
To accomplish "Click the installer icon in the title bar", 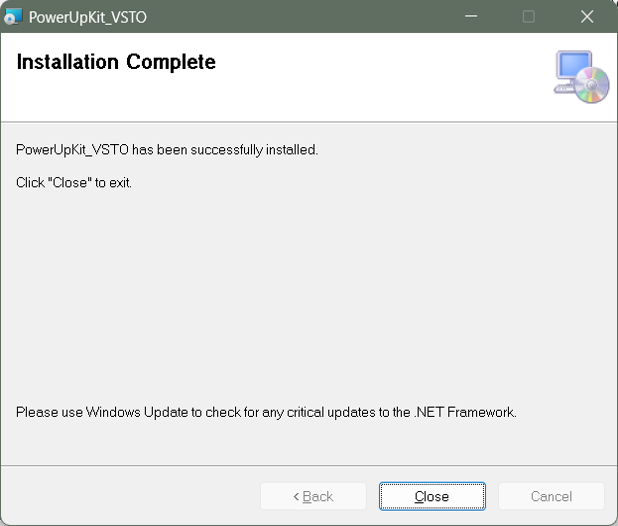I will click(13, 16).
